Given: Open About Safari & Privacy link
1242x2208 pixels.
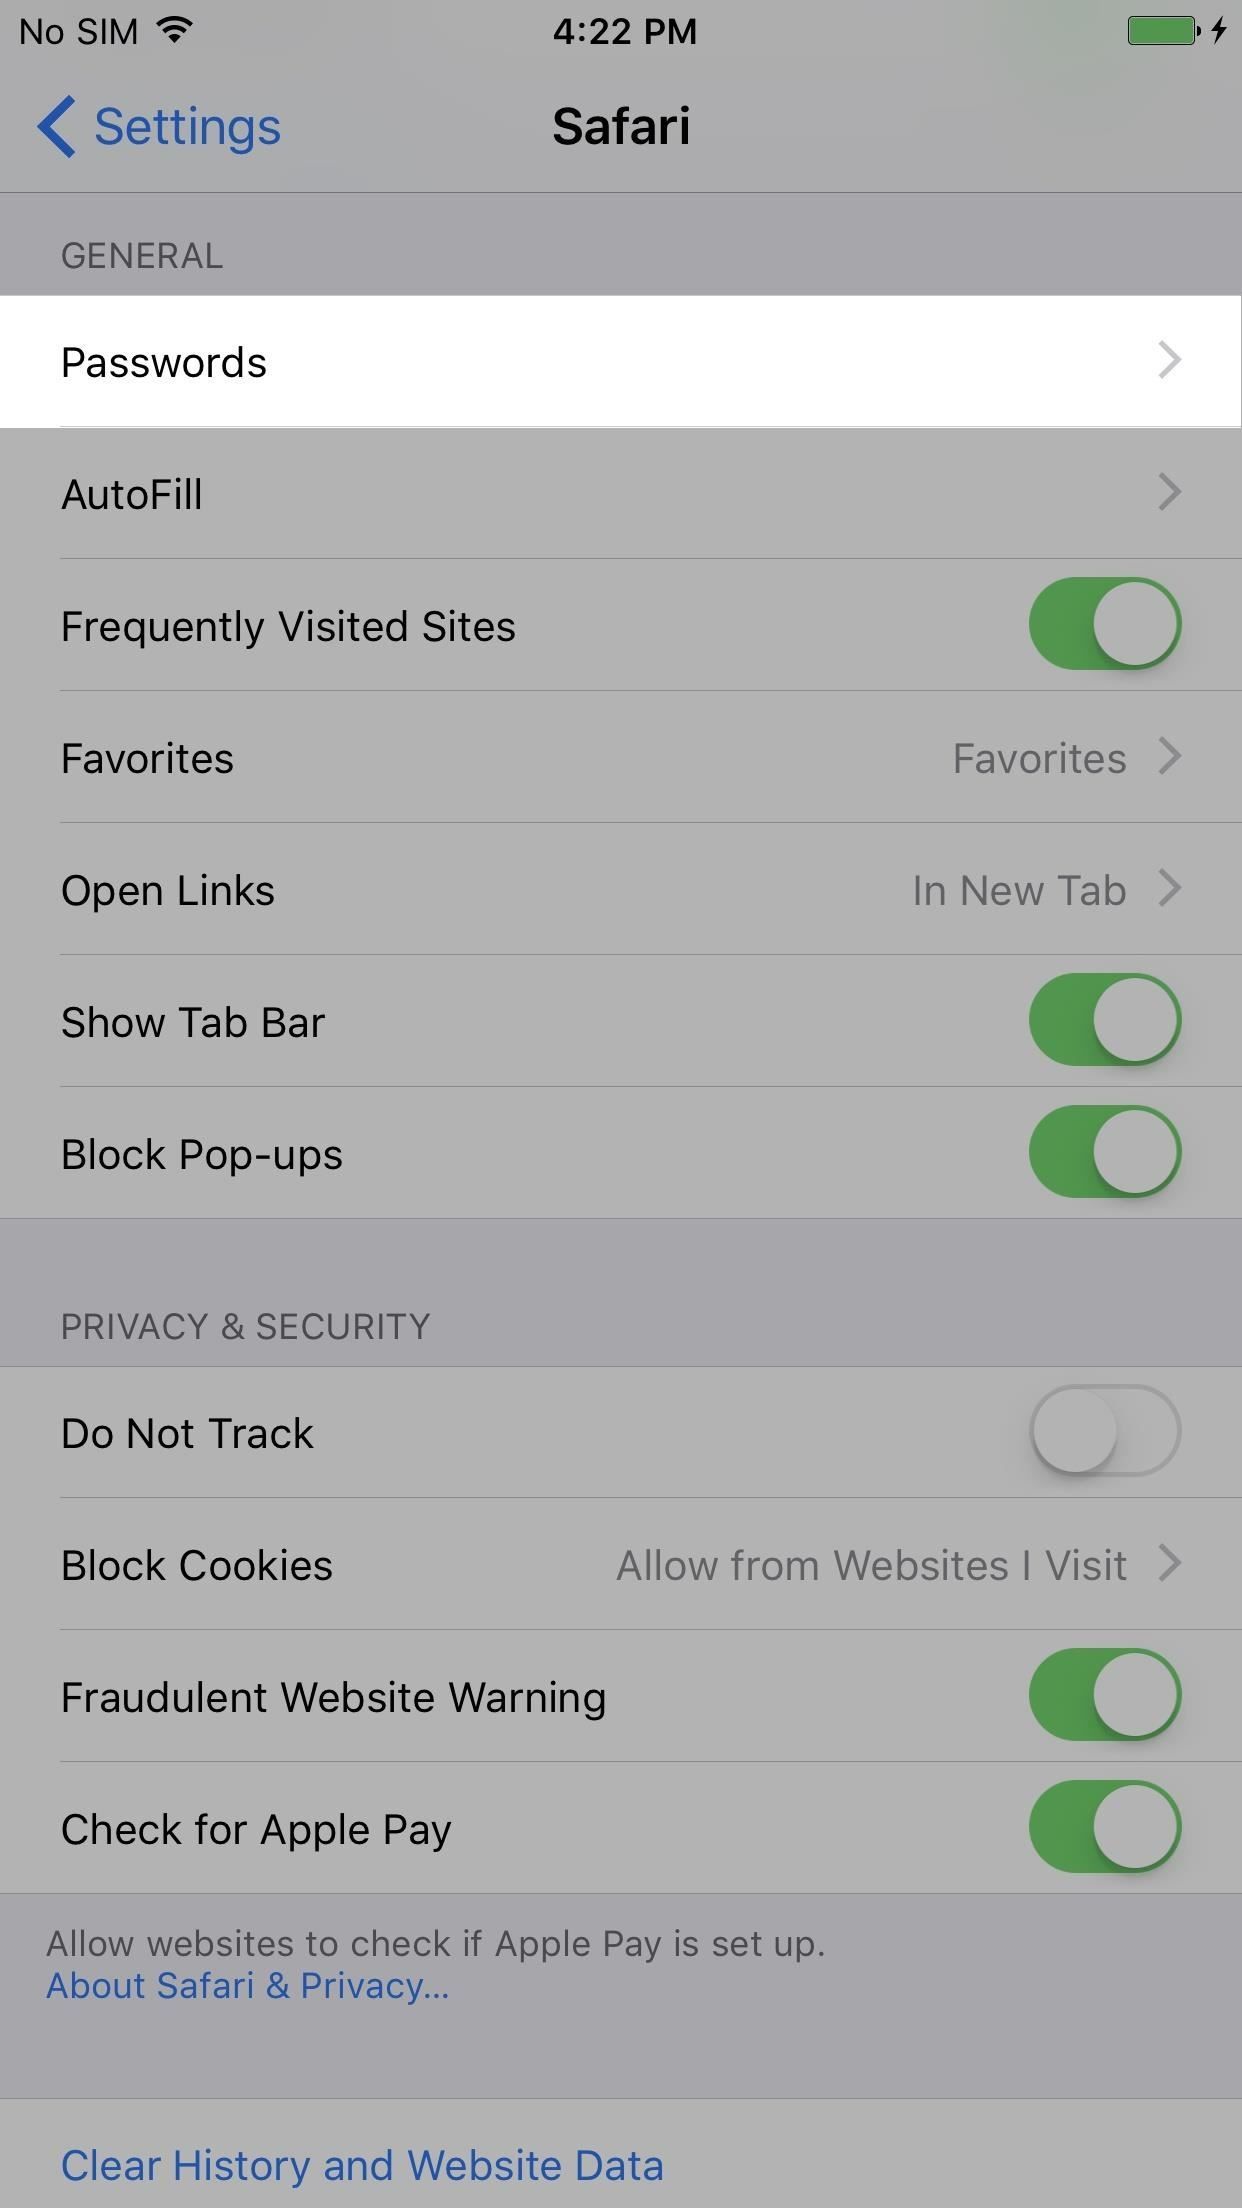Looking at the screenshot, I should (x=248, y=1986).
